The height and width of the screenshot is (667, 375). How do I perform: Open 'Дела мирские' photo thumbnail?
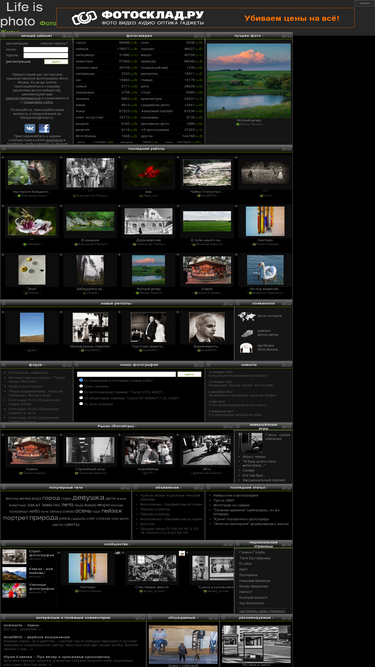click(x=148, y=221)
